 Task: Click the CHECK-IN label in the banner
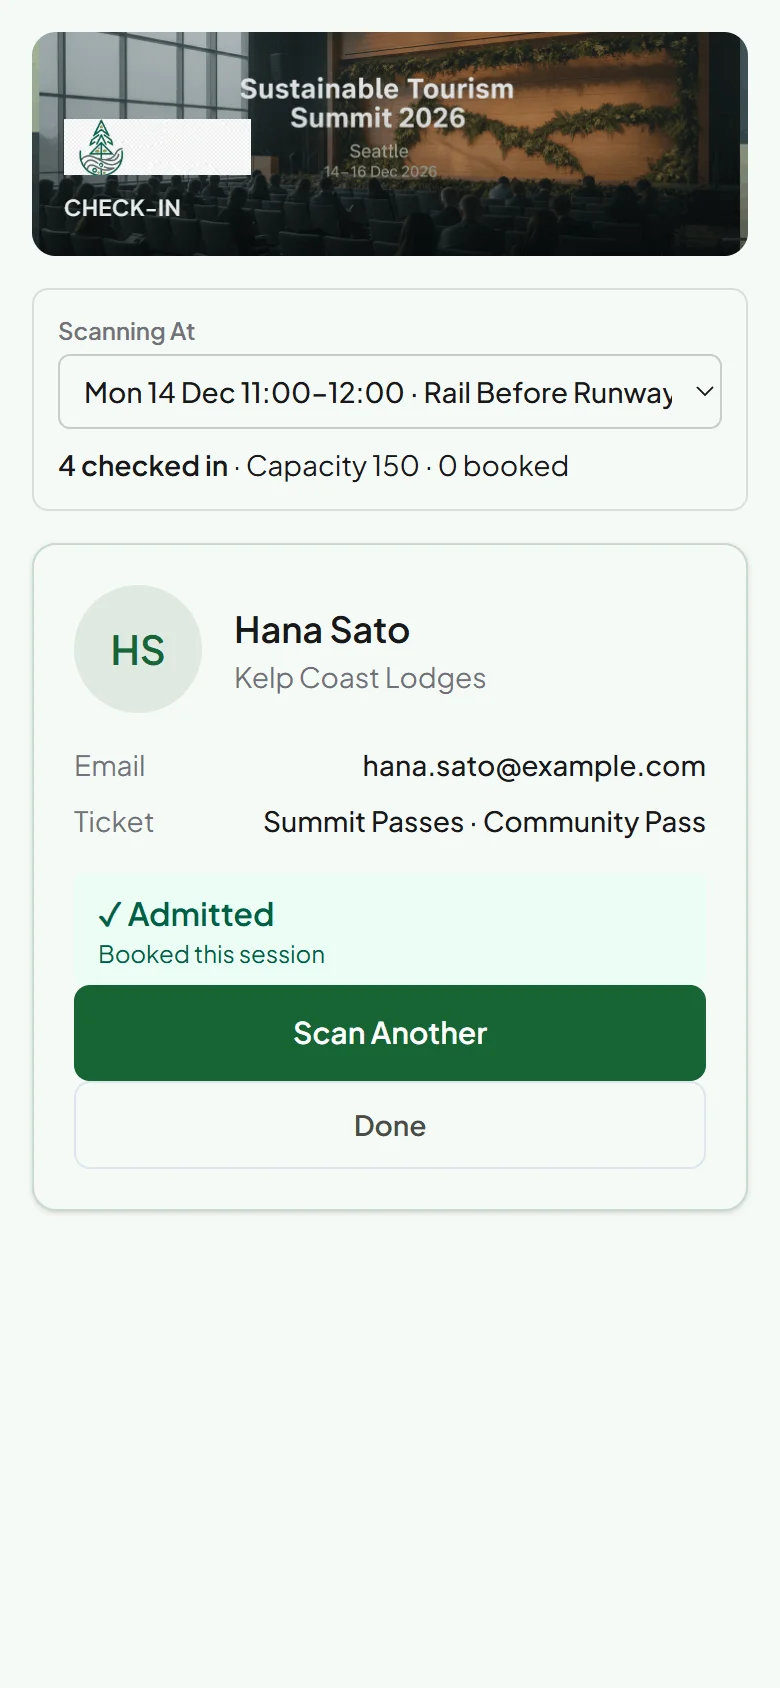coord(122,208)
